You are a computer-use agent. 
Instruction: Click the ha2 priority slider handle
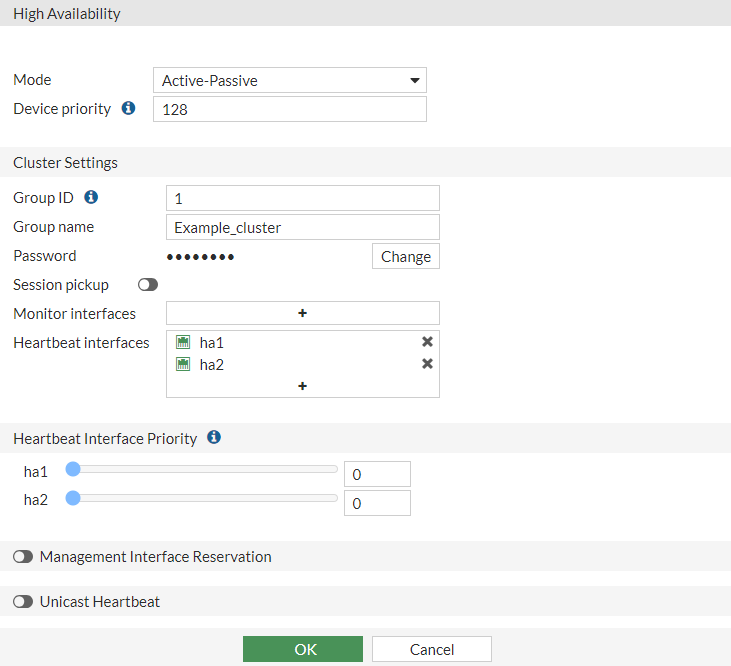click(x=72, y=497)
